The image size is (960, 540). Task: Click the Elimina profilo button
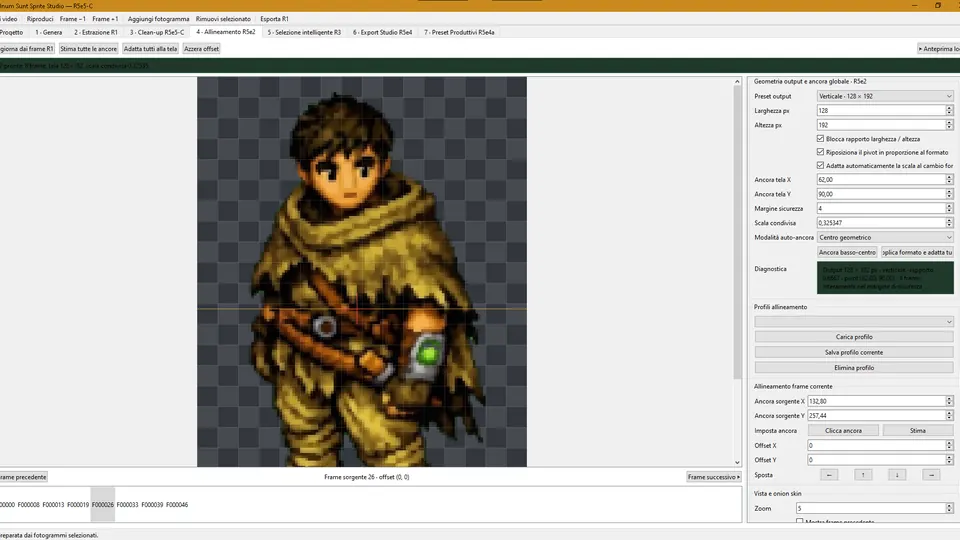853,368
